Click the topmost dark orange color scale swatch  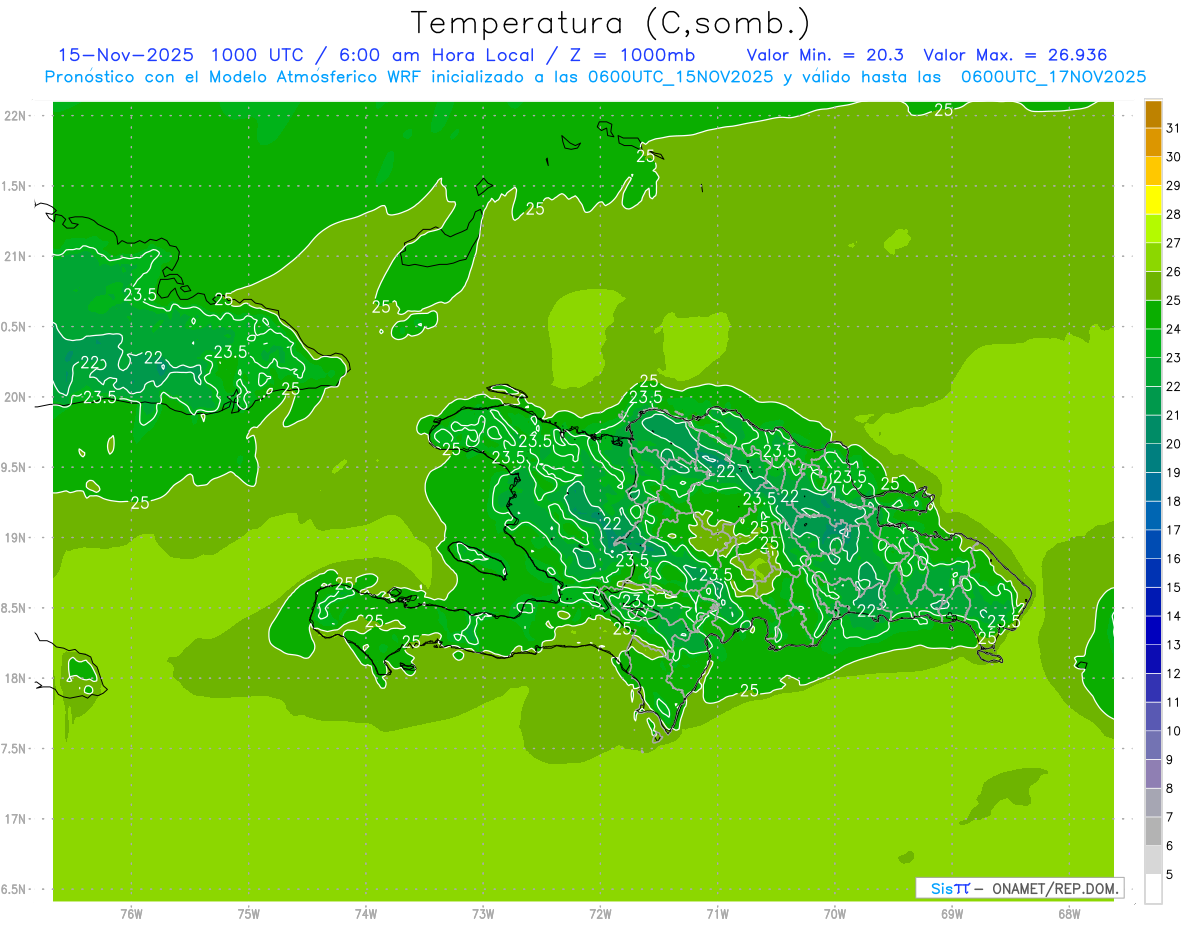pyautogui.click(x=1153, y=114)
